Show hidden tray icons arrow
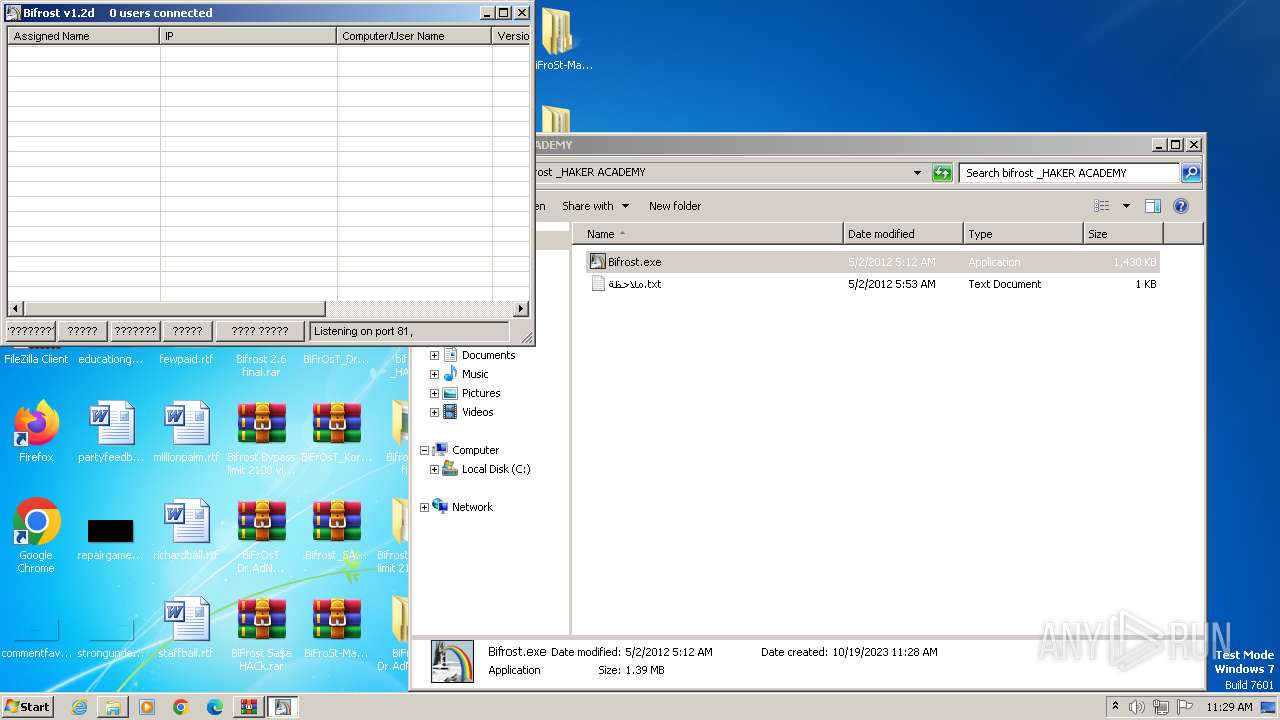Screen dimensions: 1280x720 [1115, 707]
